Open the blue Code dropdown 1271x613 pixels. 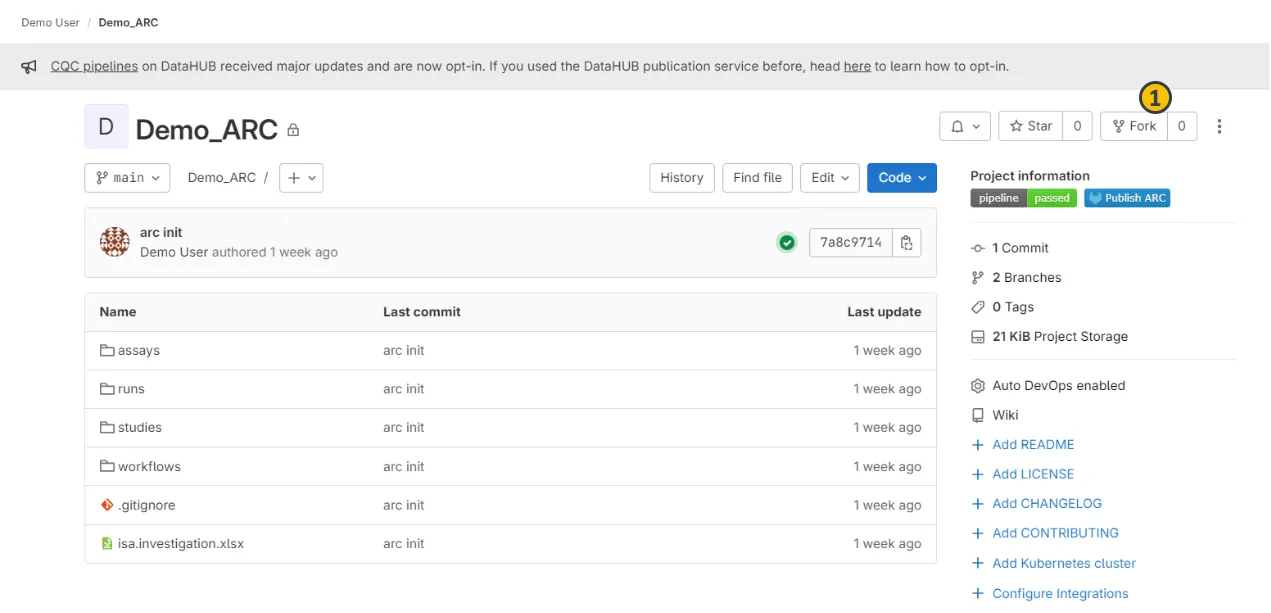pos(901,178)
